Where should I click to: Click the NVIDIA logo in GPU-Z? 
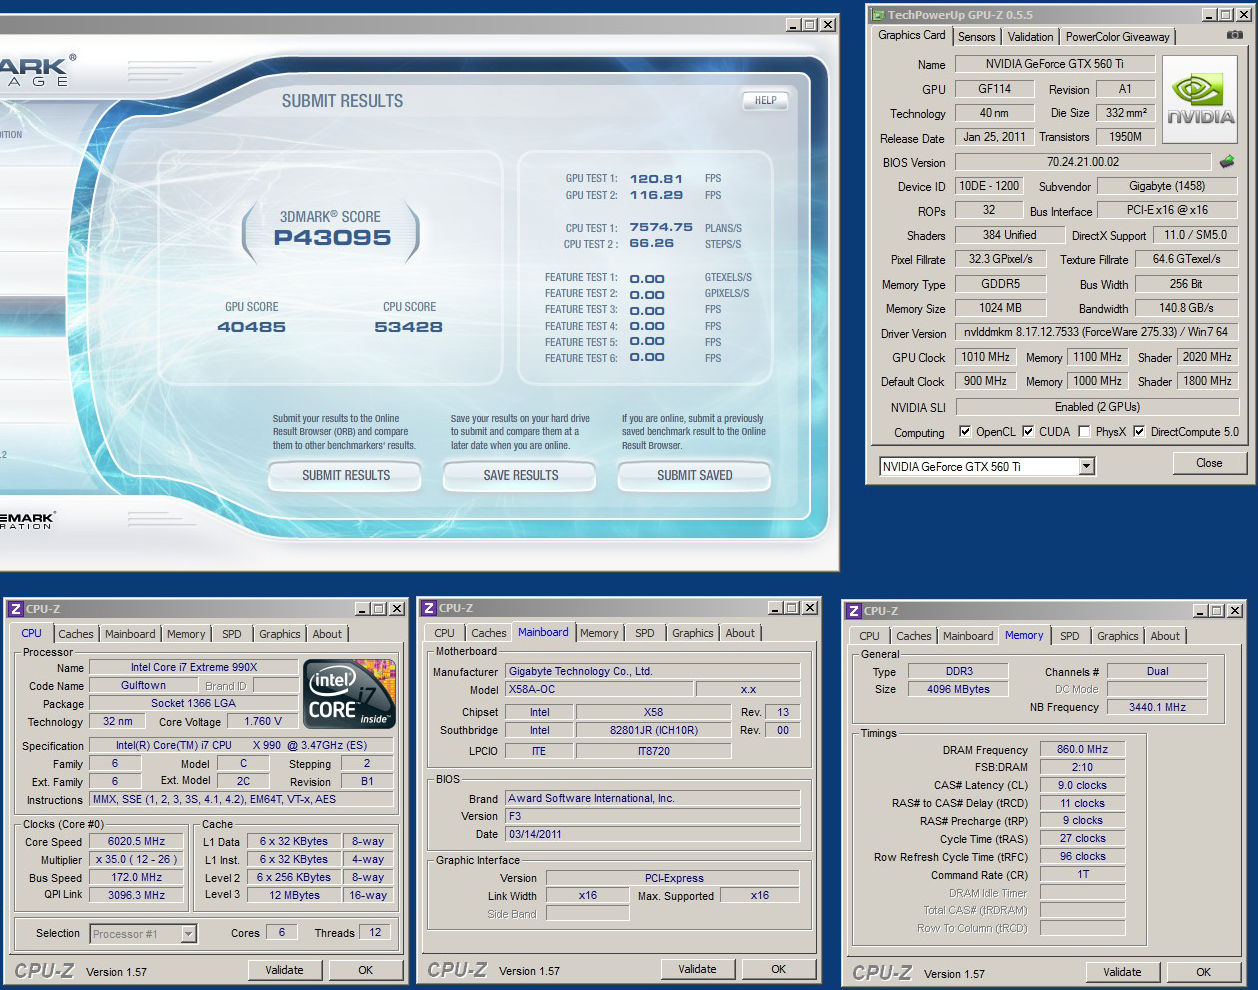point(1200,101)
